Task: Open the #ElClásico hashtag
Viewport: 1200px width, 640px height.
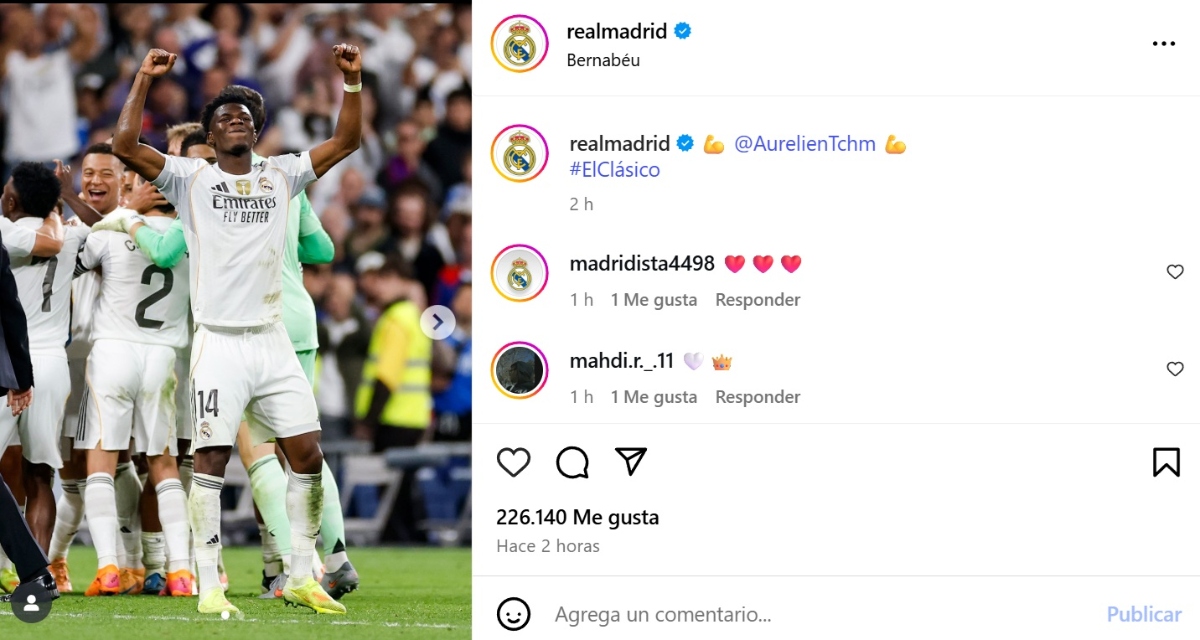Action: click(615, 170)
